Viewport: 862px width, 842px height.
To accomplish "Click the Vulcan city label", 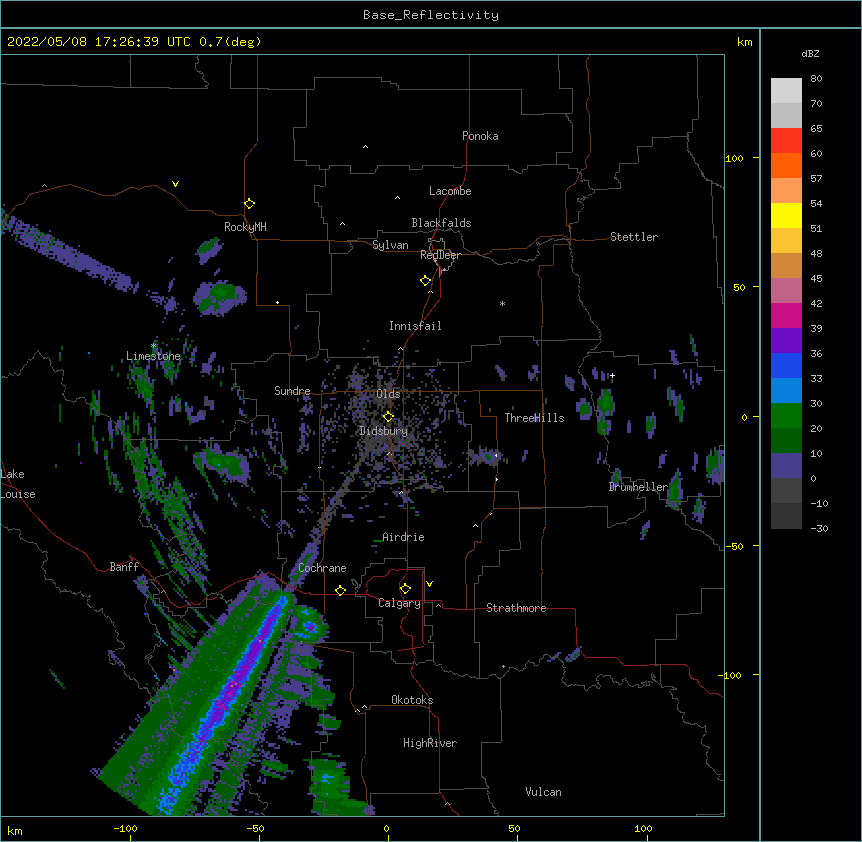I will tap(543, 792).
